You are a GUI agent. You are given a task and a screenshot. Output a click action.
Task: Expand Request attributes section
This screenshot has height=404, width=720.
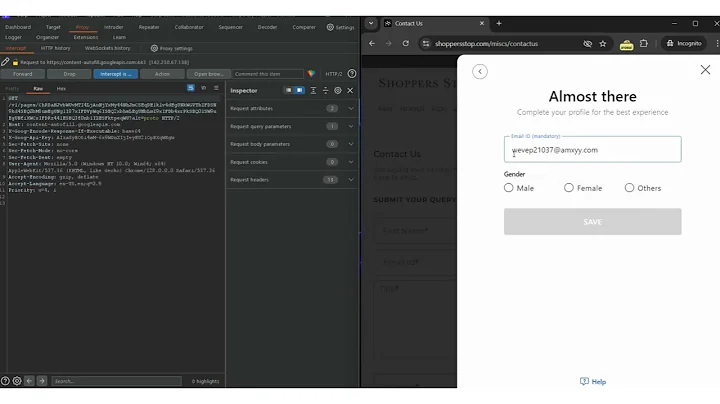(x=351, y=108)
